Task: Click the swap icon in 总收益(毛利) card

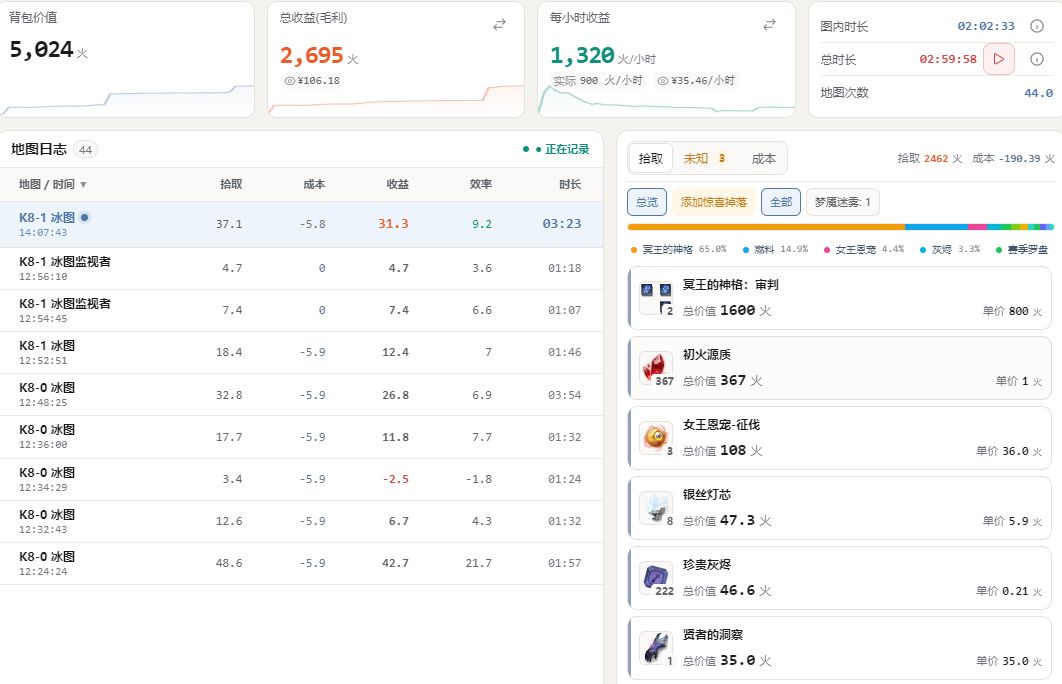Action: coord(499,25)
